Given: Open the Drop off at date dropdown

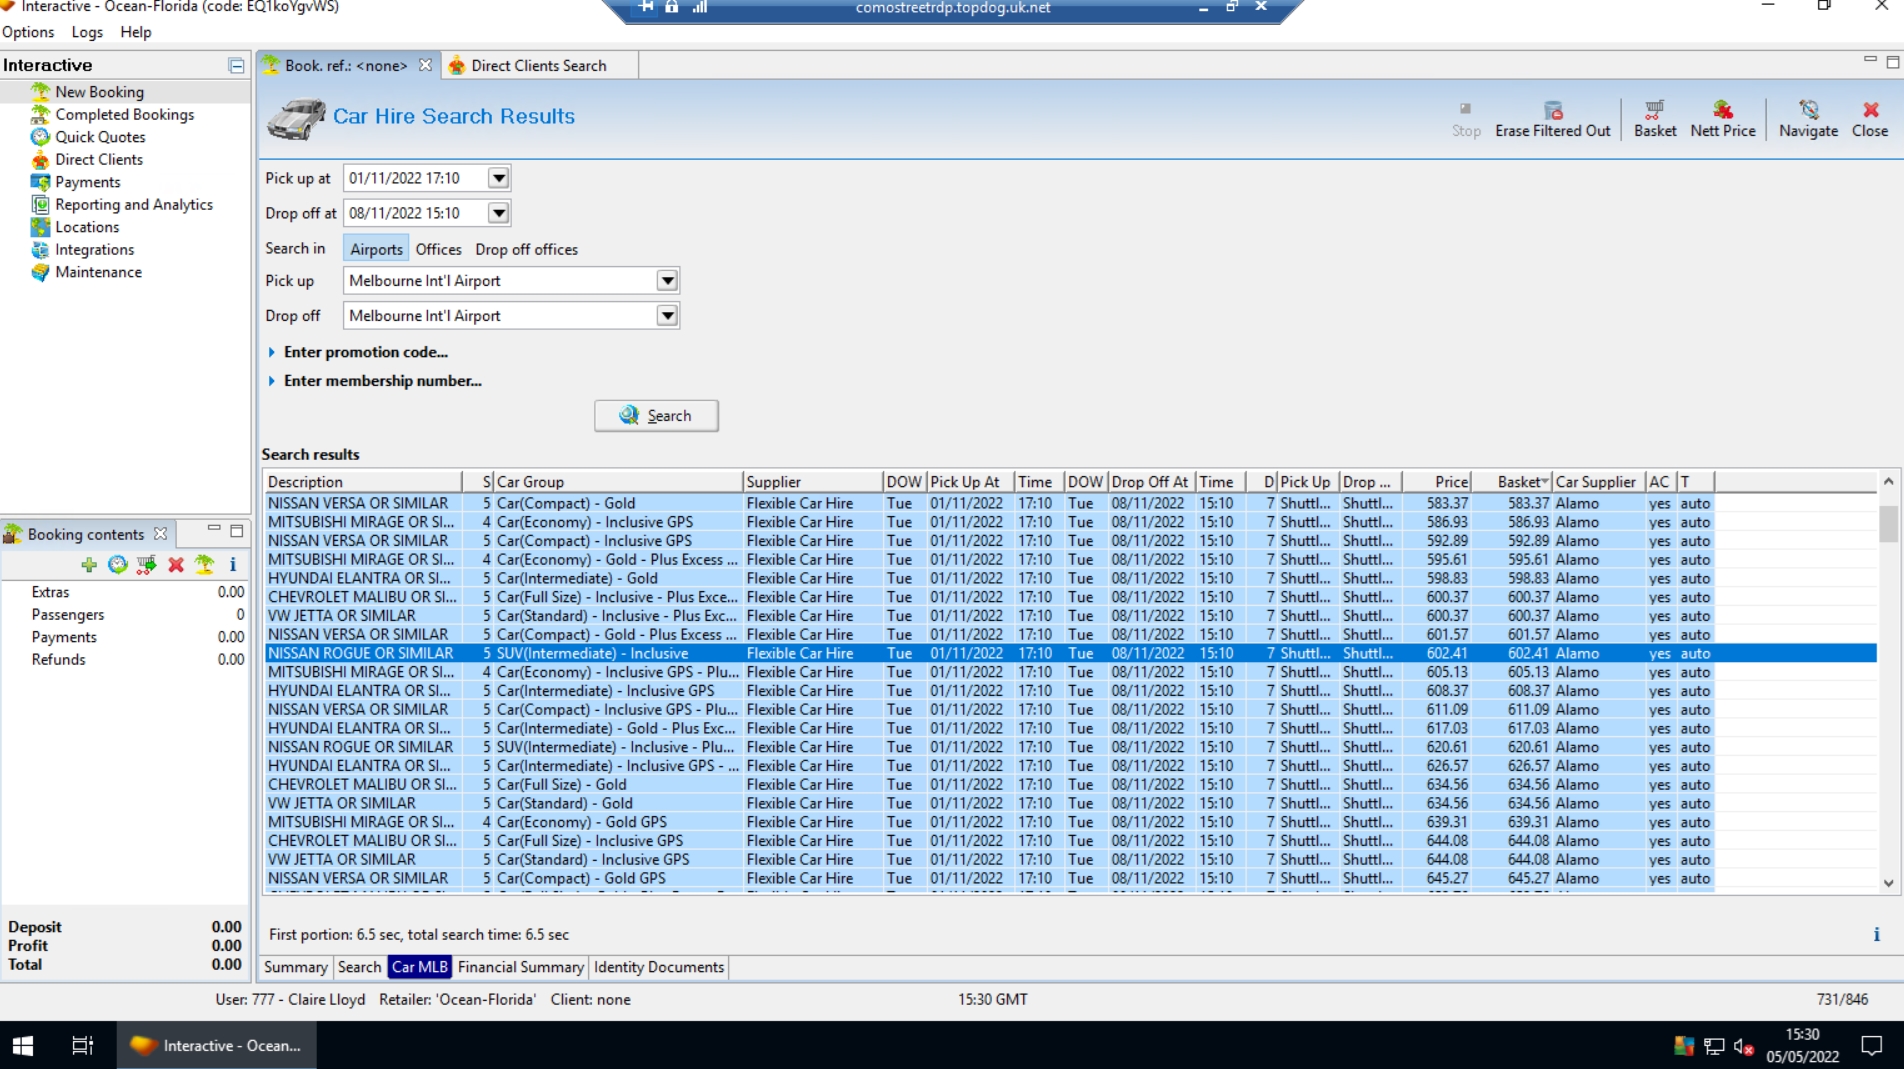Looking at the screenshot, I should [x=498, y=213].
